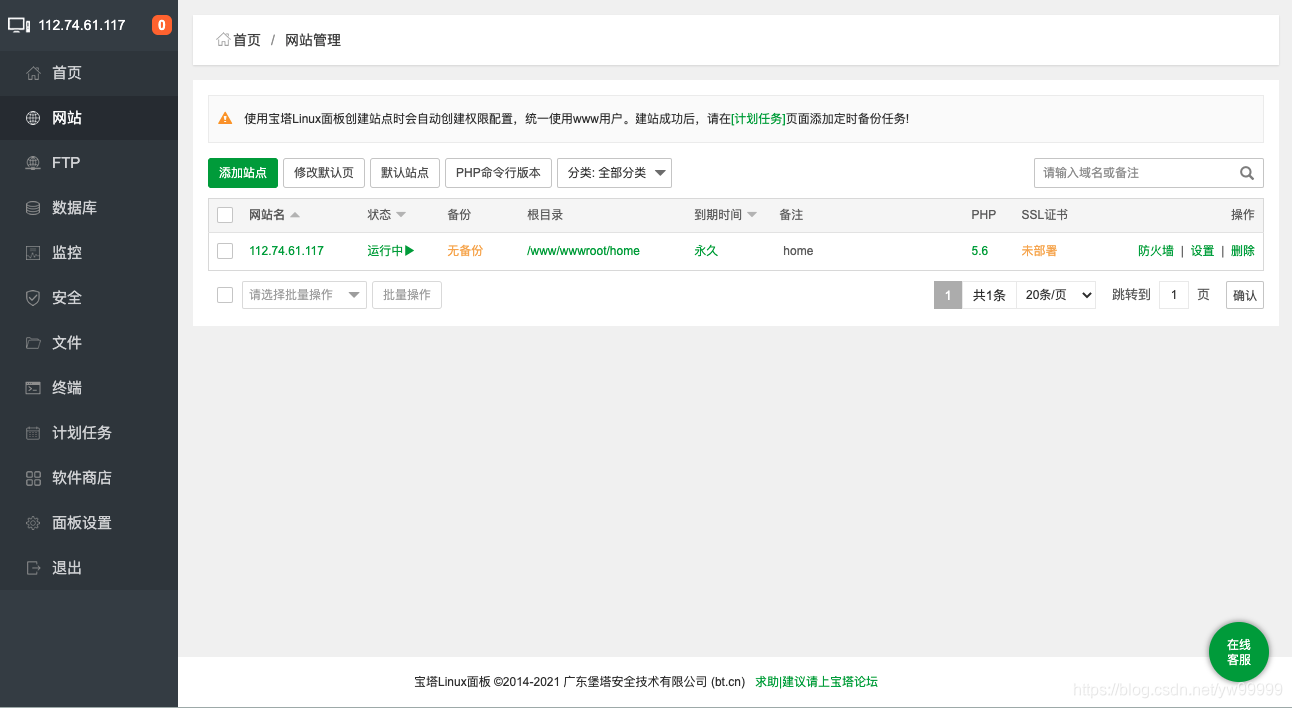
Task: Click the 修改默认页 button
Action: (x=324, y=173)
